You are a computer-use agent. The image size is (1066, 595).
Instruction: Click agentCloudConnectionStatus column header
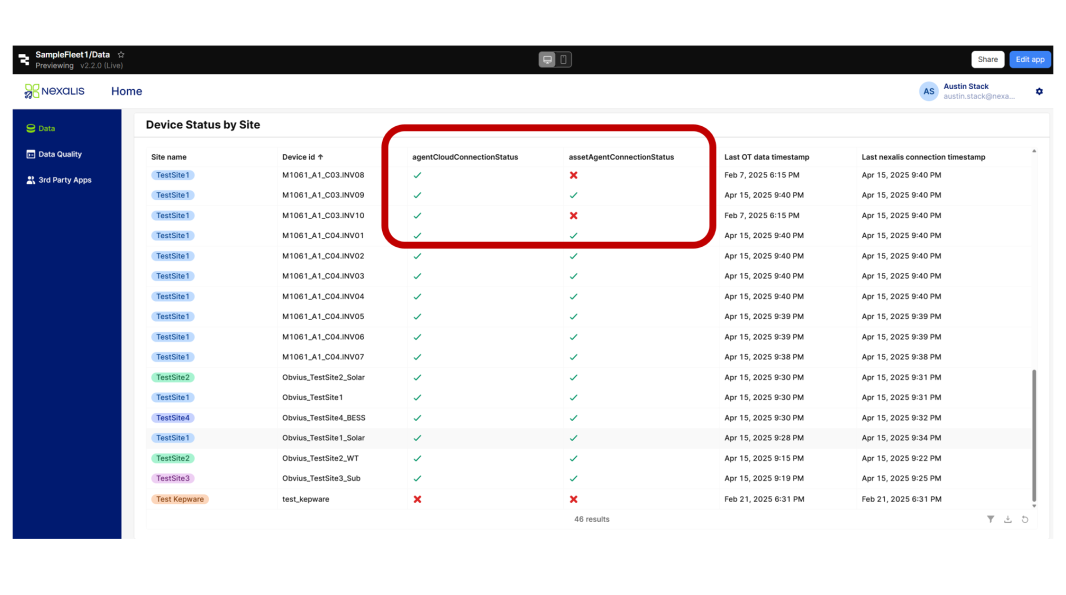click(x=465, y=157)
